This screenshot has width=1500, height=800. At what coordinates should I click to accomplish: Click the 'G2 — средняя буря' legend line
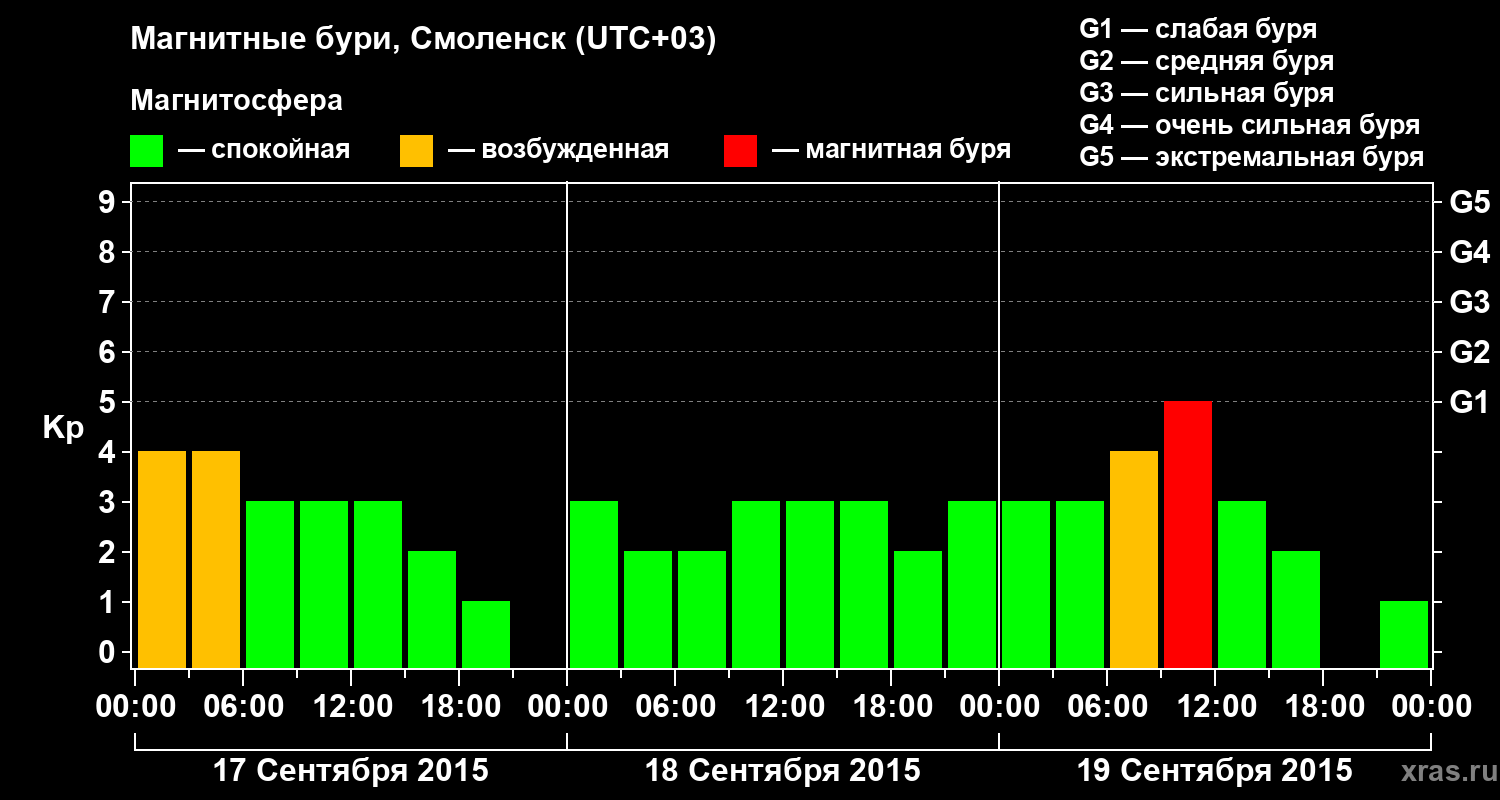pyautogui.click(x=1207, y=61)
